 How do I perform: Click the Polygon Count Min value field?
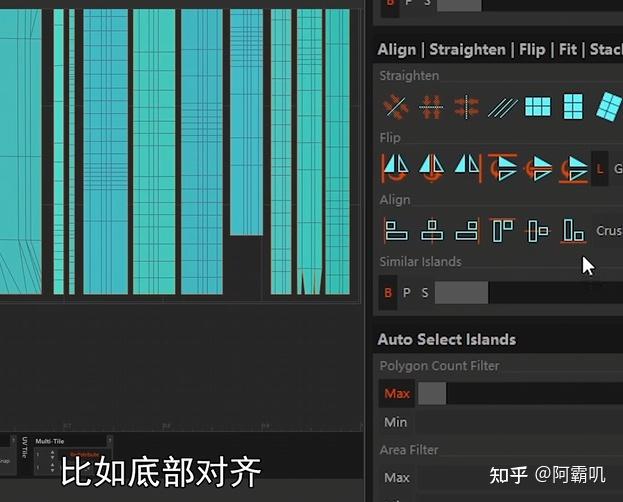[520, 422]
